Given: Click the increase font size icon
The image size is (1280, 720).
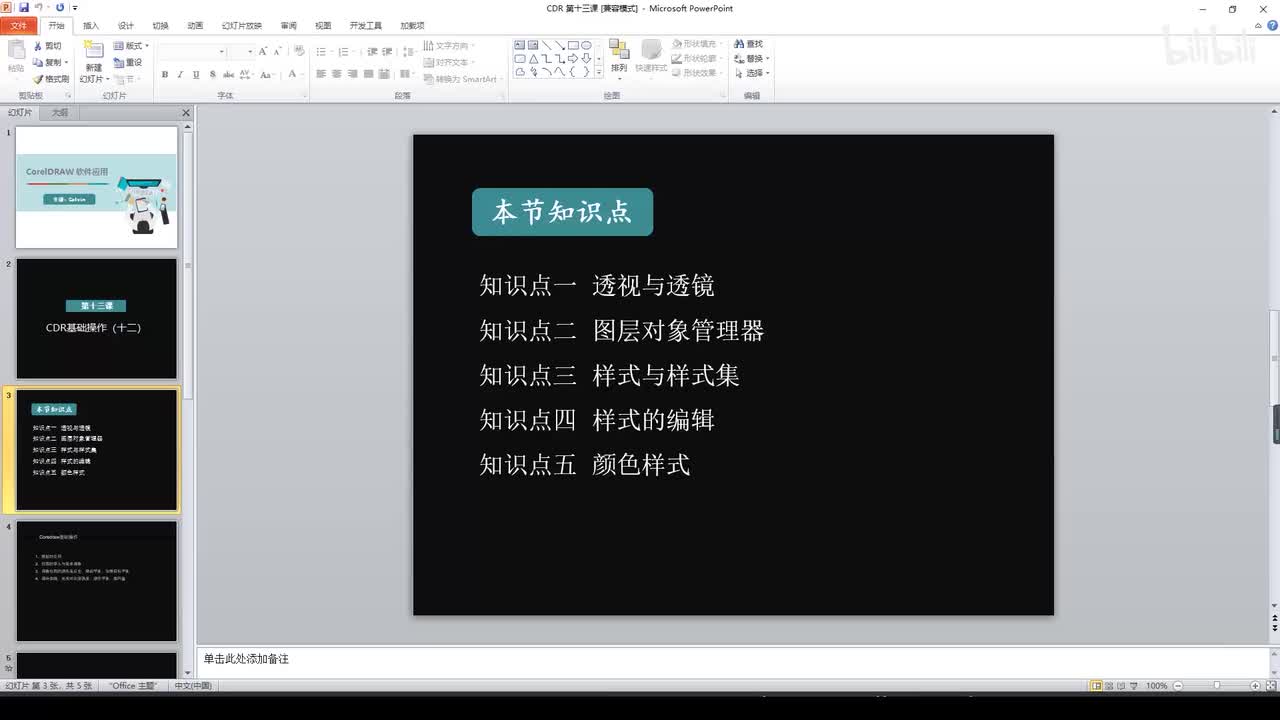Looking at the screenshot, I should (264, 51).
